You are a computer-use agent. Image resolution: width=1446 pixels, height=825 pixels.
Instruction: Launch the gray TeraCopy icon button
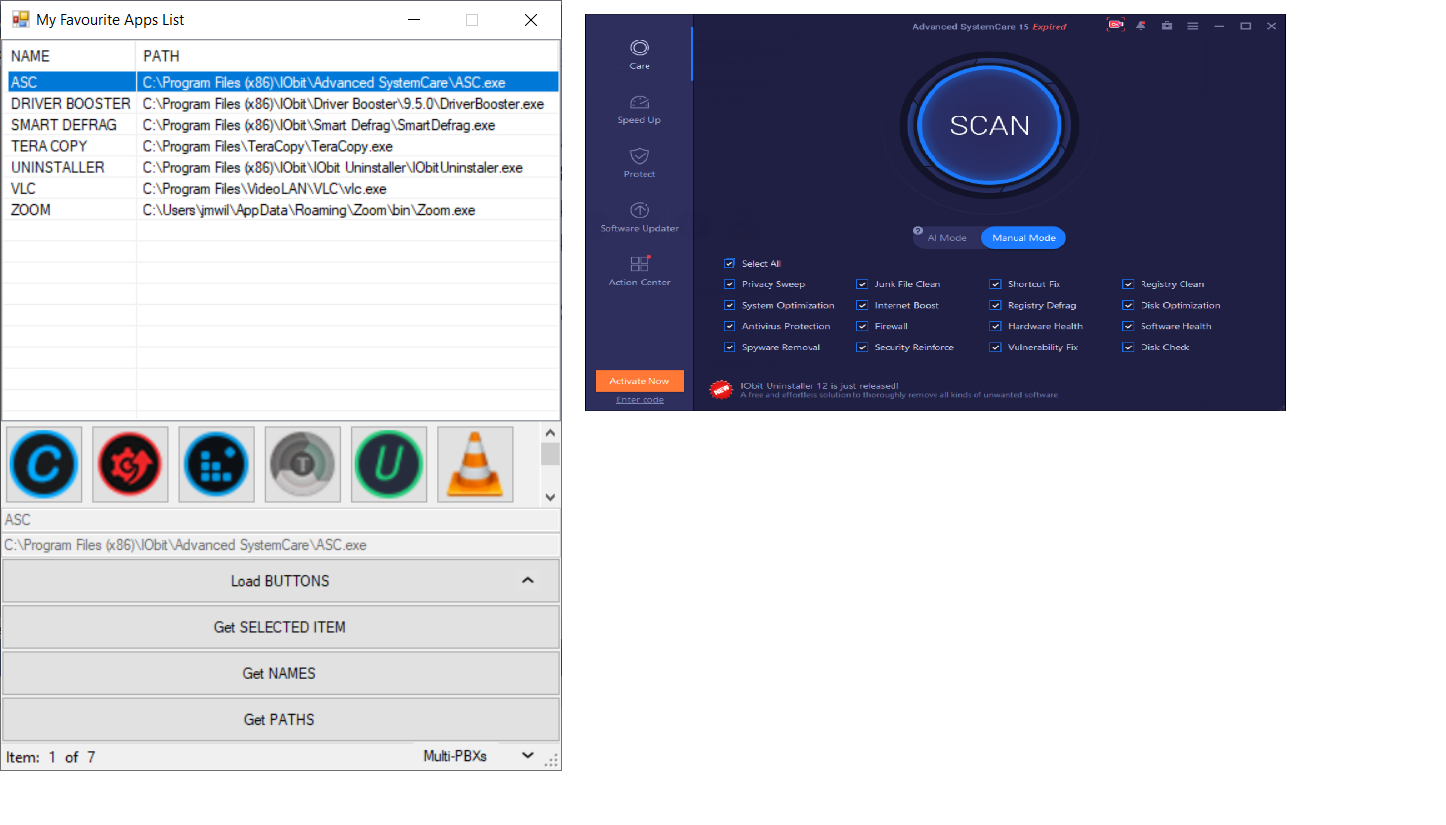(x=302, y=464)
